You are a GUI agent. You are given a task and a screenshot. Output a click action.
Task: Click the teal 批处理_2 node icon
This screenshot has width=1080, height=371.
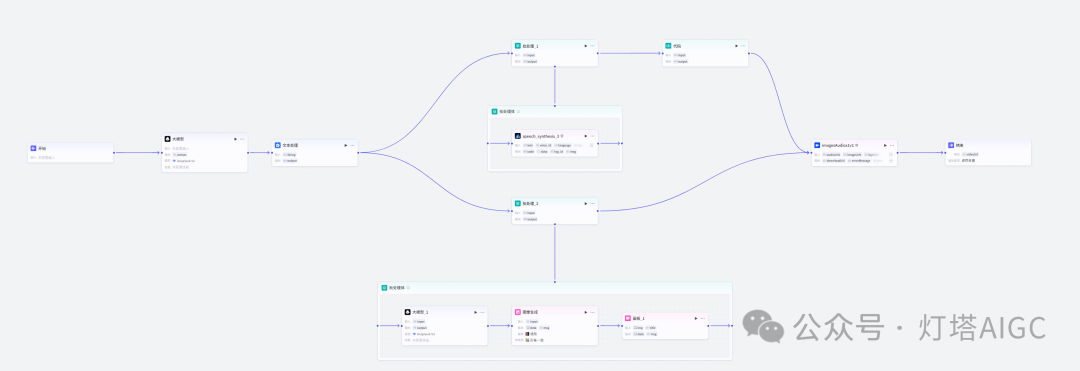(x=518, y=204)
